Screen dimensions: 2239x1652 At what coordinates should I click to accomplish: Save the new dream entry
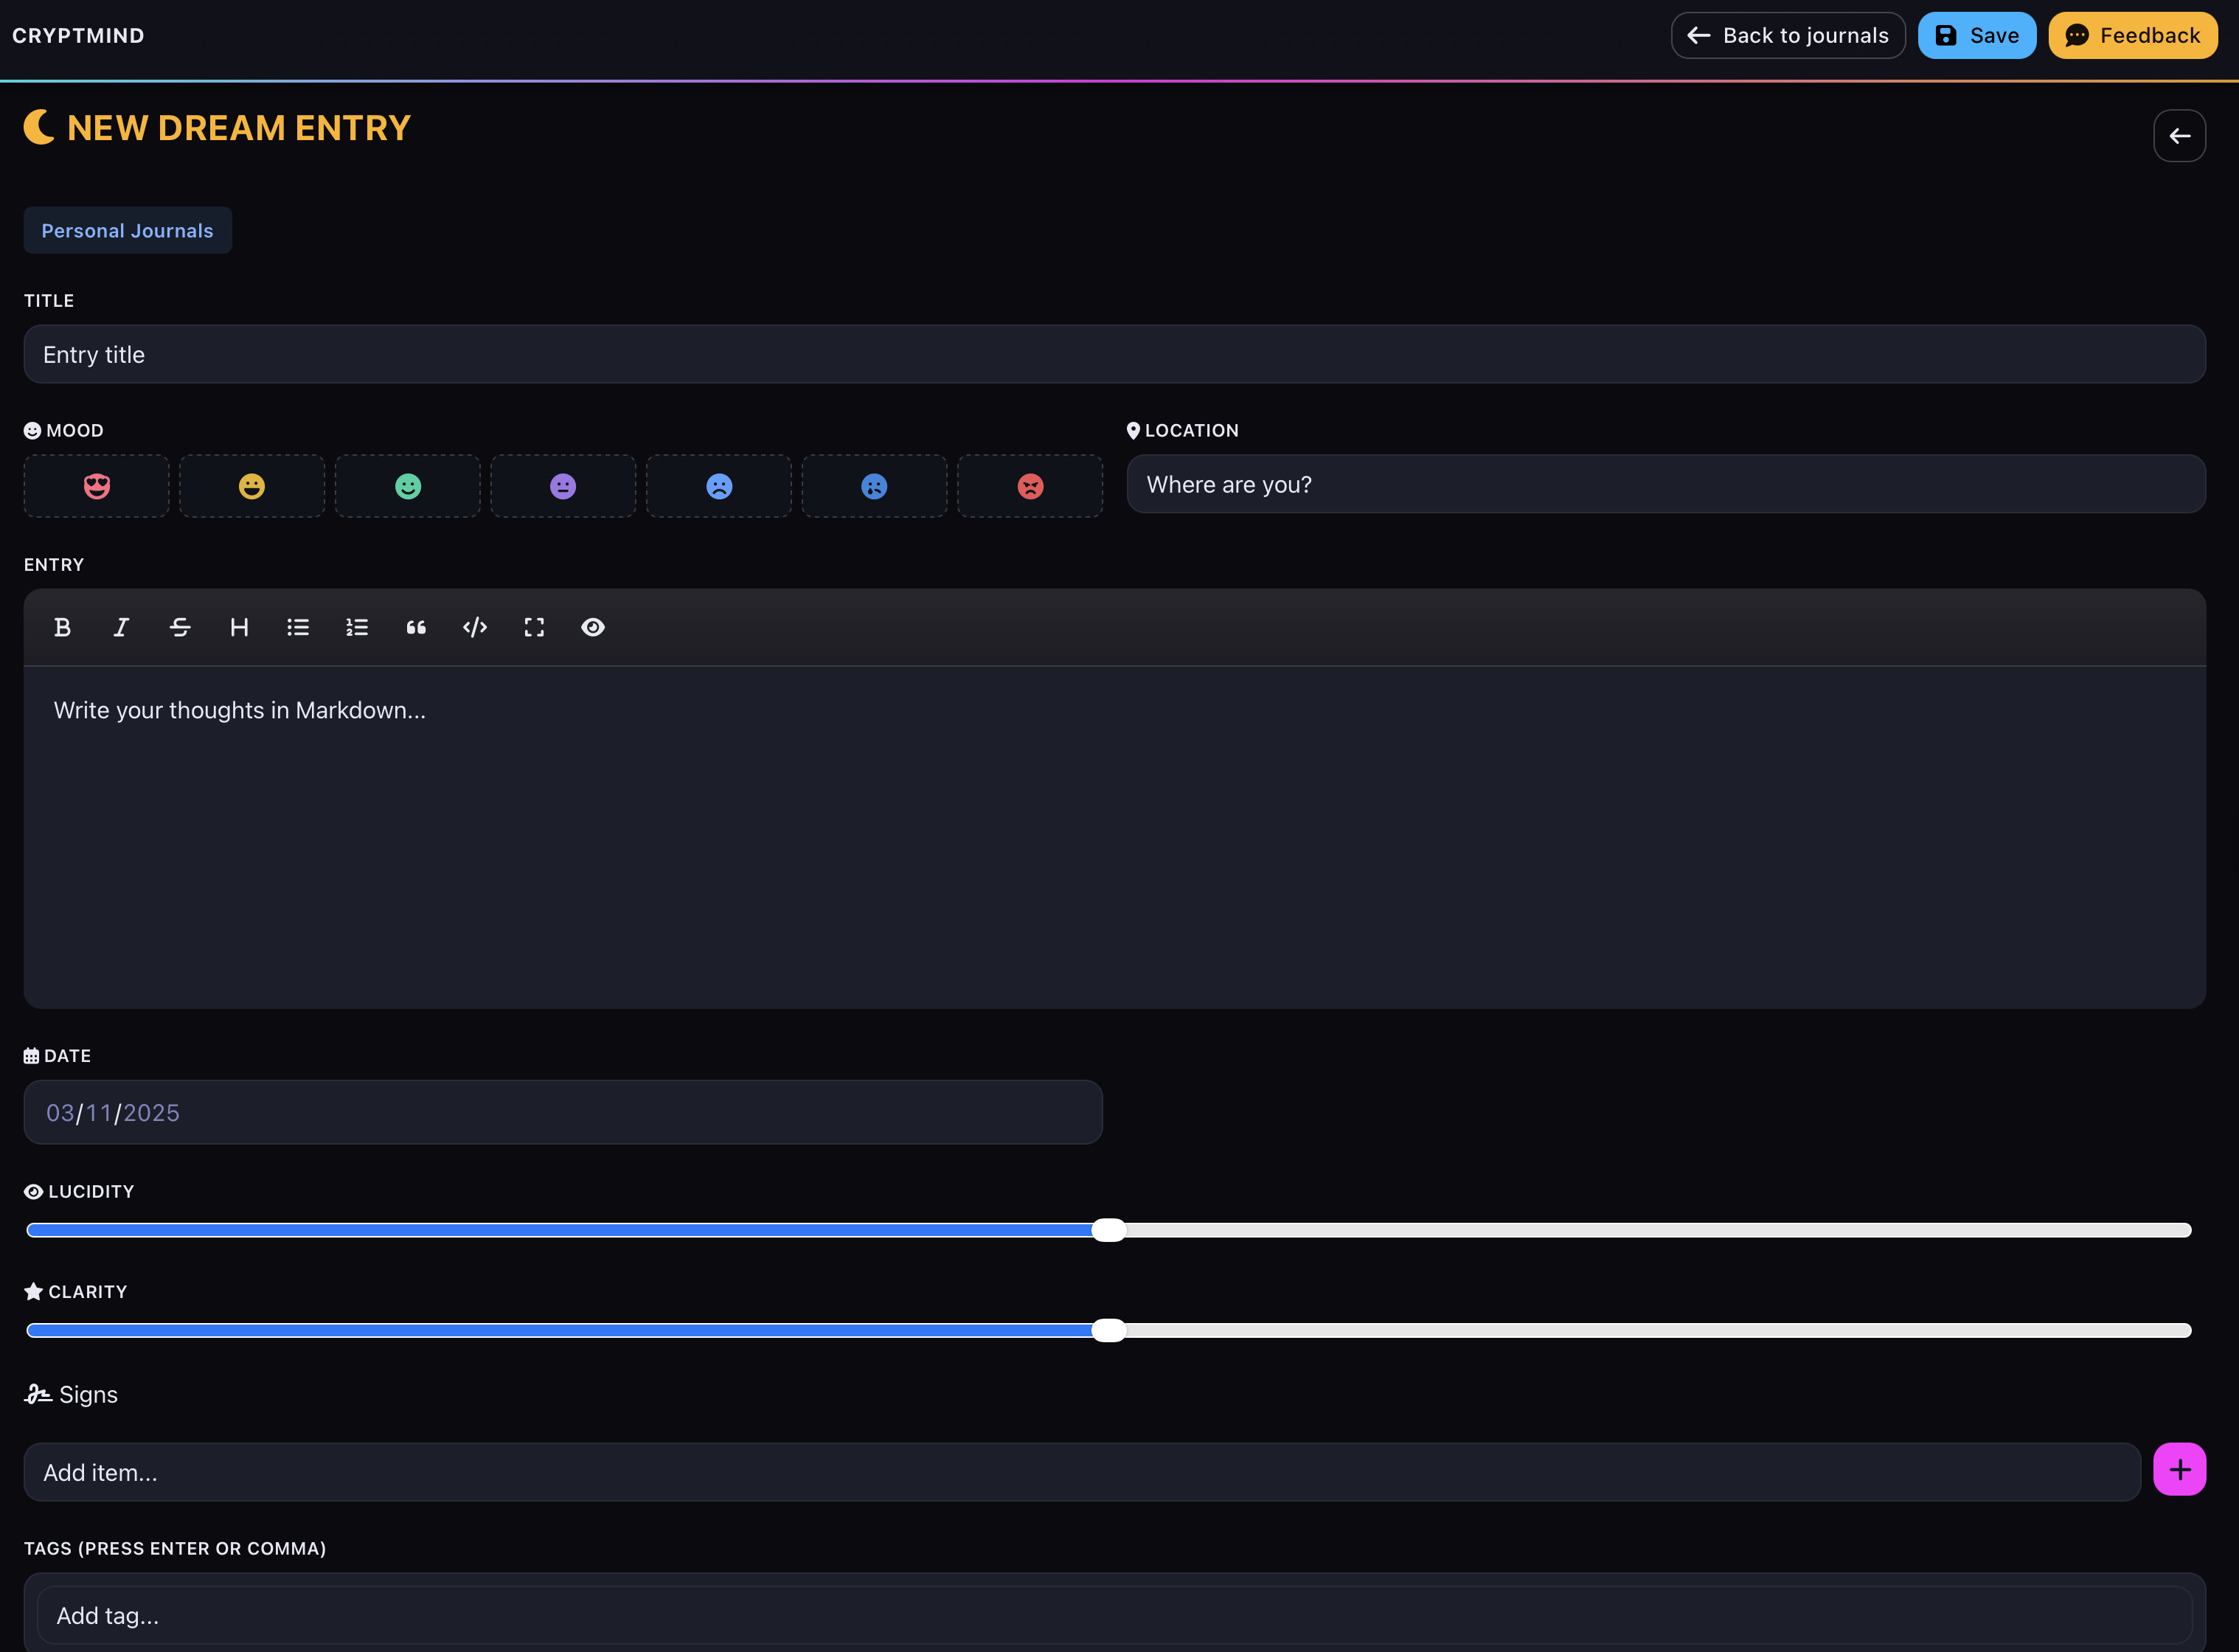(1977, 35)
